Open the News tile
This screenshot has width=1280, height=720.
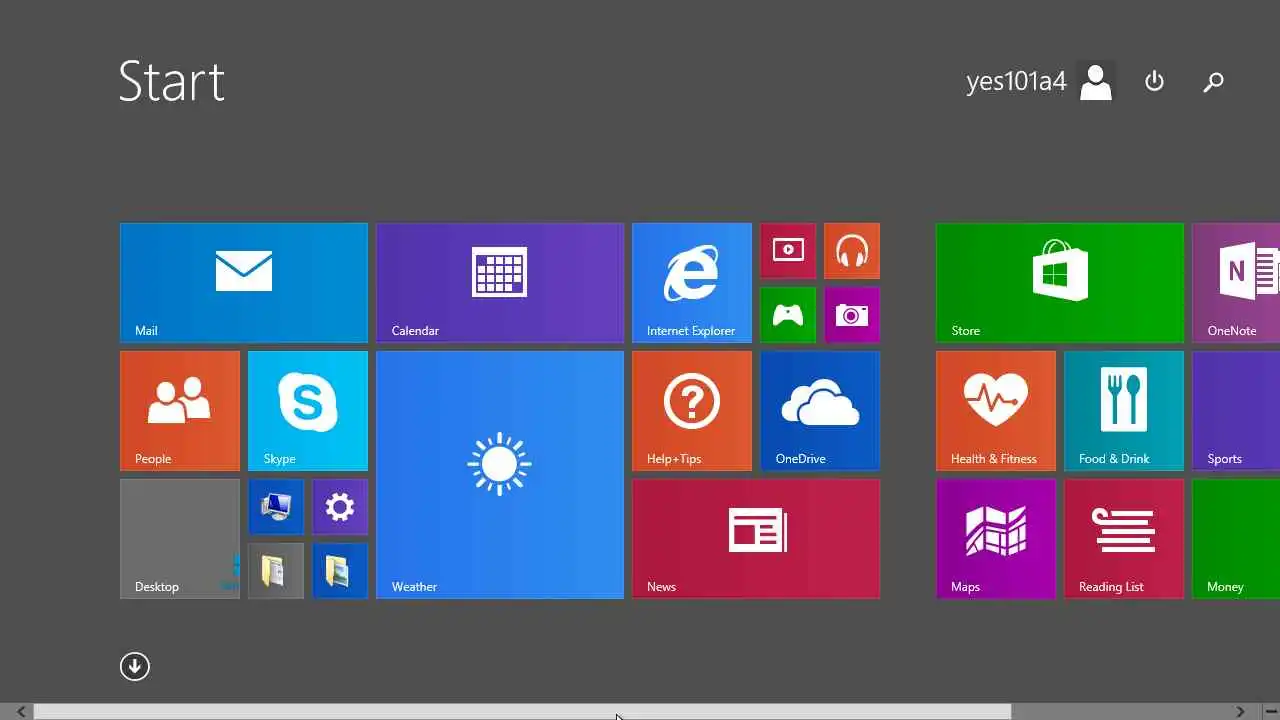pyautogui.click(x=756, y=539)
